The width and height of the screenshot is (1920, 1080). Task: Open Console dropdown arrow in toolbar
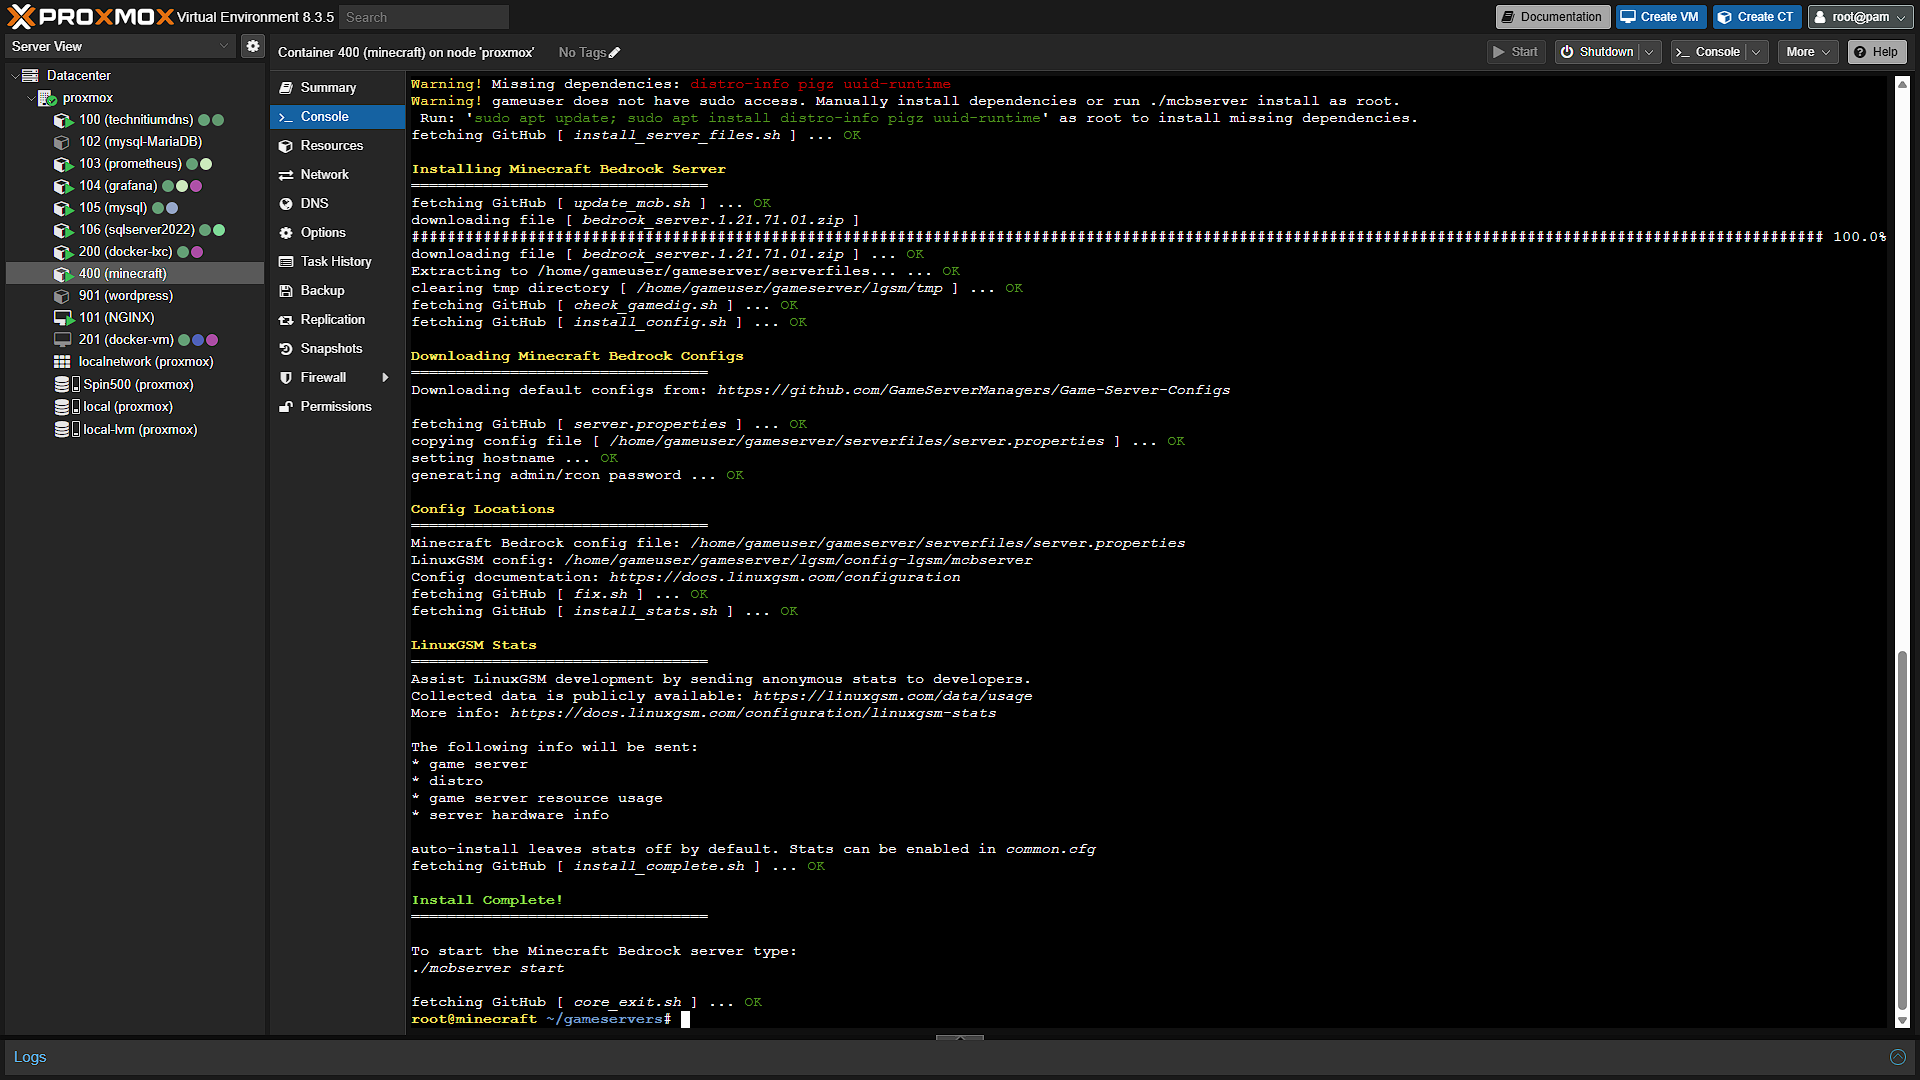[x=1757, y=52]
